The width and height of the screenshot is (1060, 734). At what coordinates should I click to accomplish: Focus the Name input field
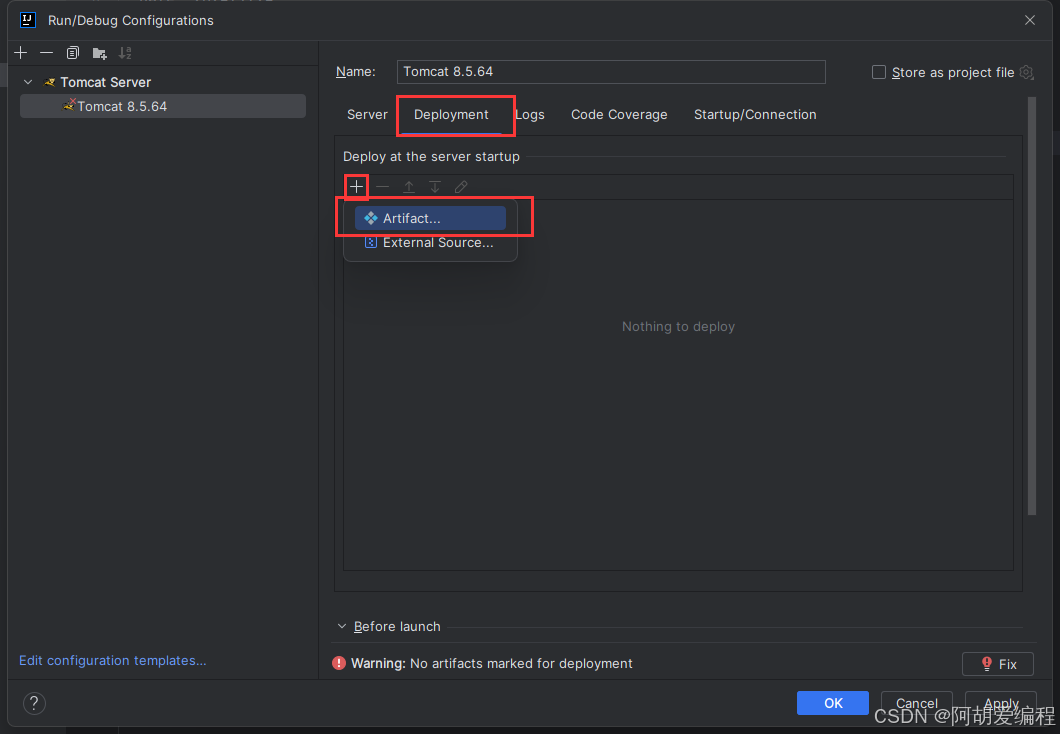[610, 72]
